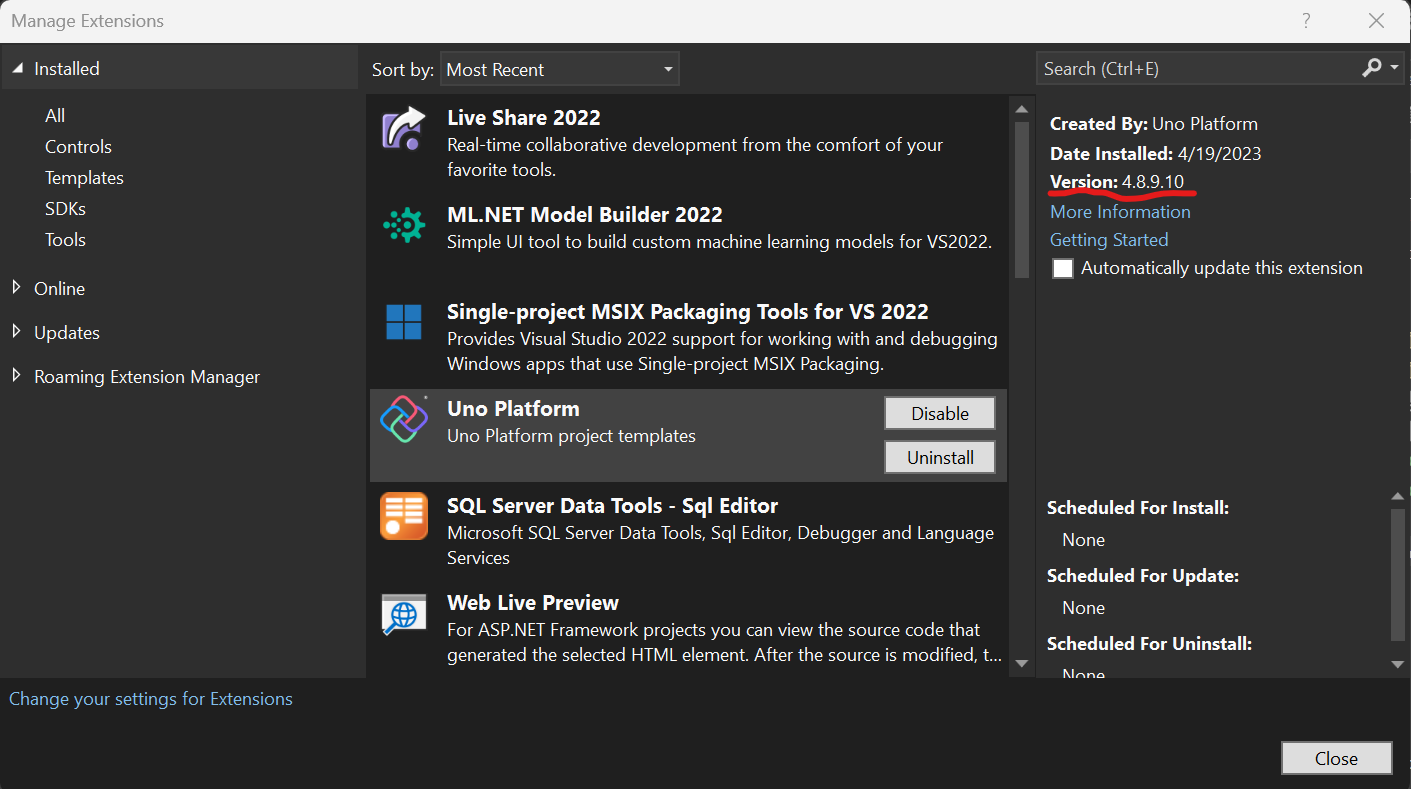Click the Live Share 2022 extension icon

404,131
